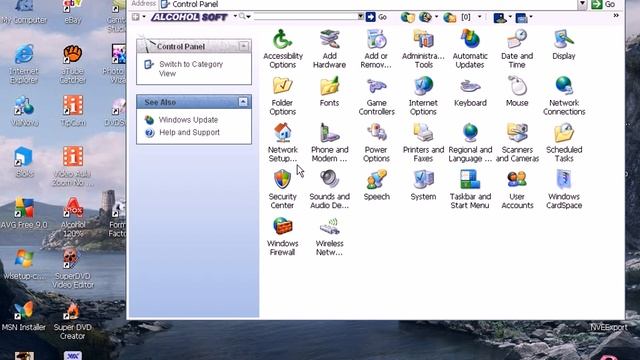Open Game Controllers icon

point(376,96)
